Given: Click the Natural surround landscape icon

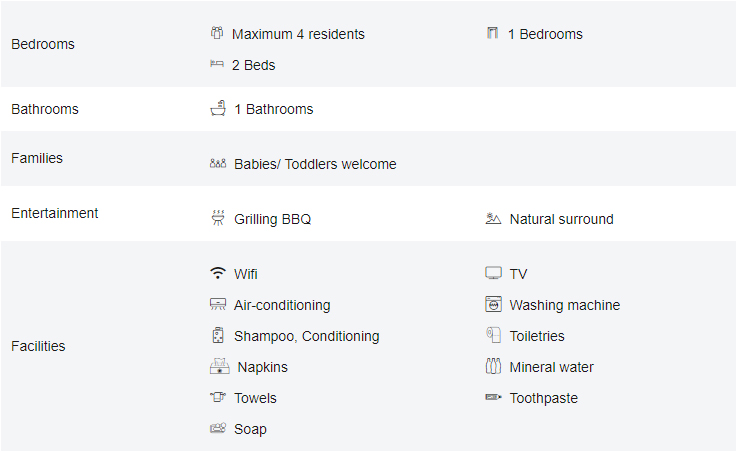Looking at the screenshot, I should tap(493, 218).
